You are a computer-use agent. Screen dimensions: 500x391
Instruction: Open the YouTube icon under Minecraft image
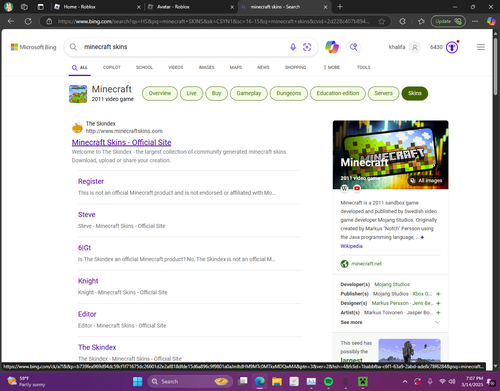coord(357,189)
